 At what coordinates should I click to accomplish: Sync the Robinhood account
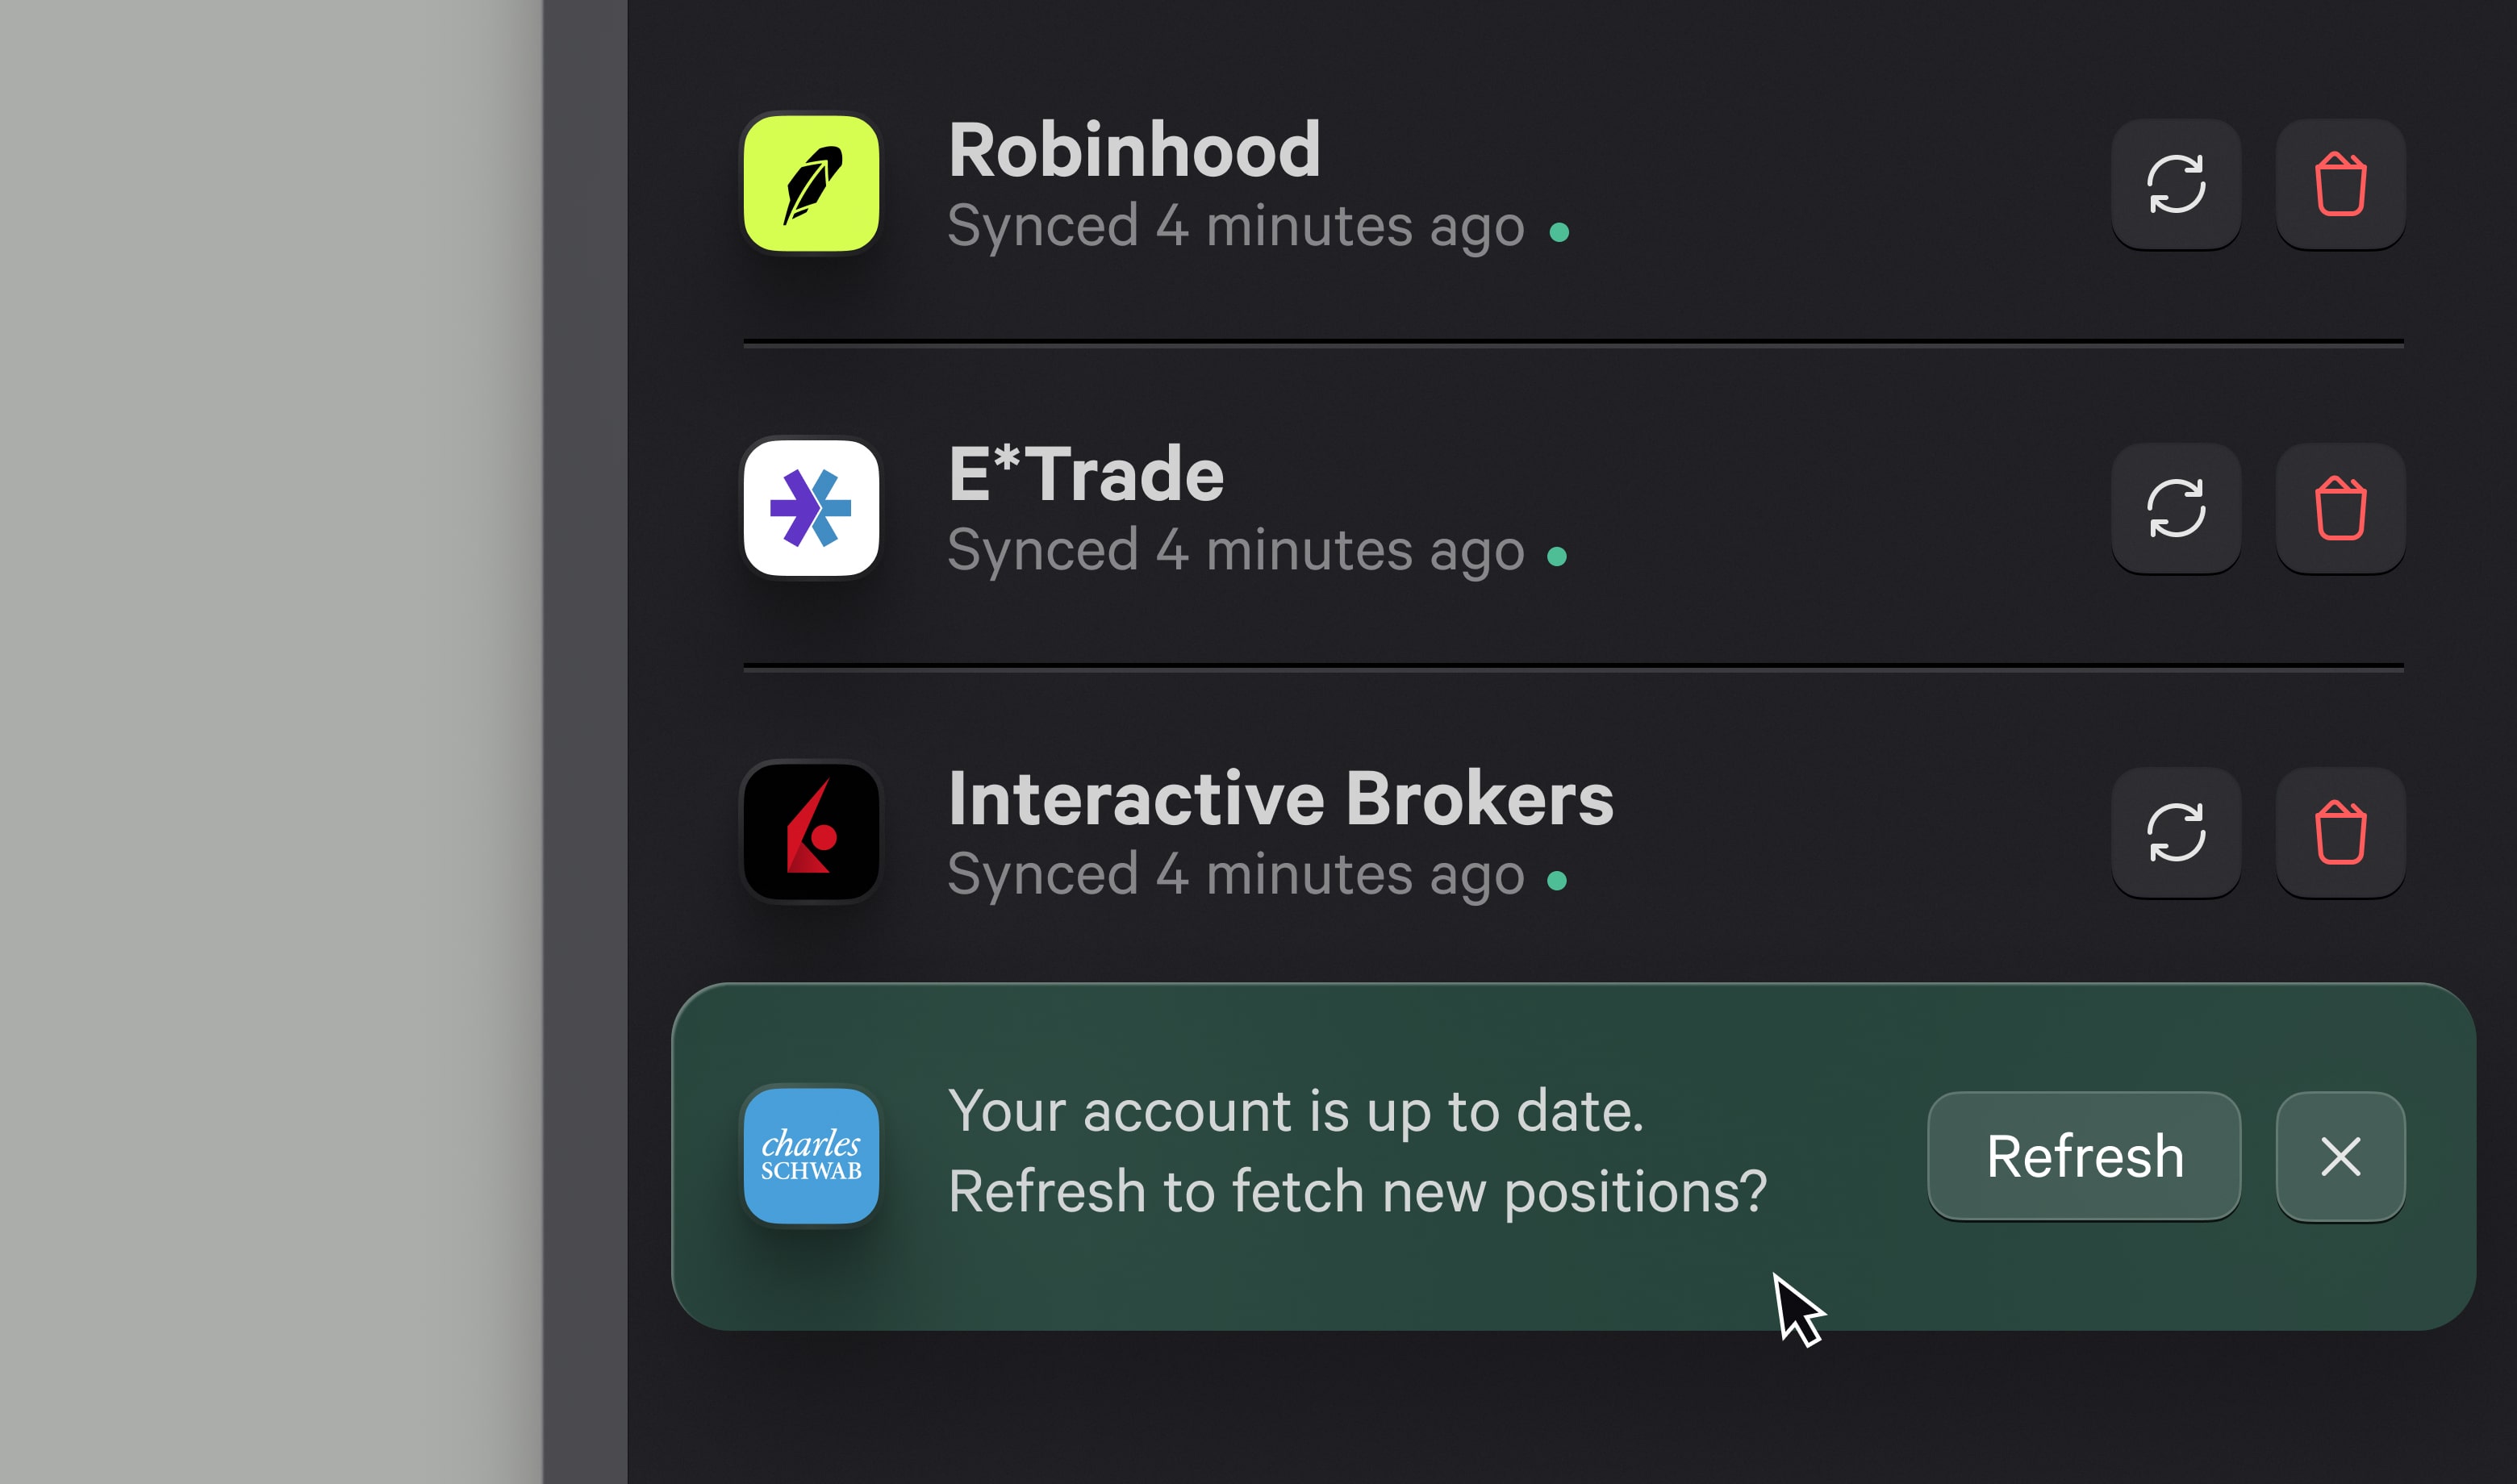[x=2177, y=184]
